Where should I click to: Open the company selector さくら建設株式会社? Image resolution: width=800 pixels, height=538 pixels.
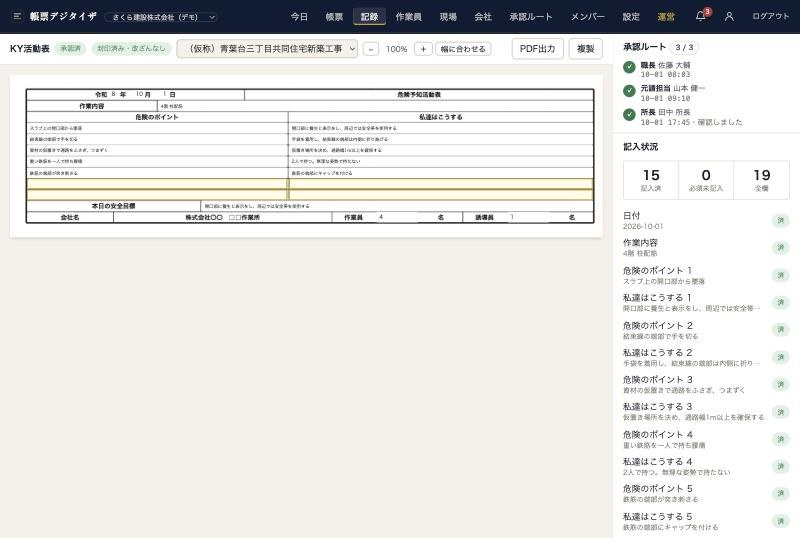click(x=162, y=17)
